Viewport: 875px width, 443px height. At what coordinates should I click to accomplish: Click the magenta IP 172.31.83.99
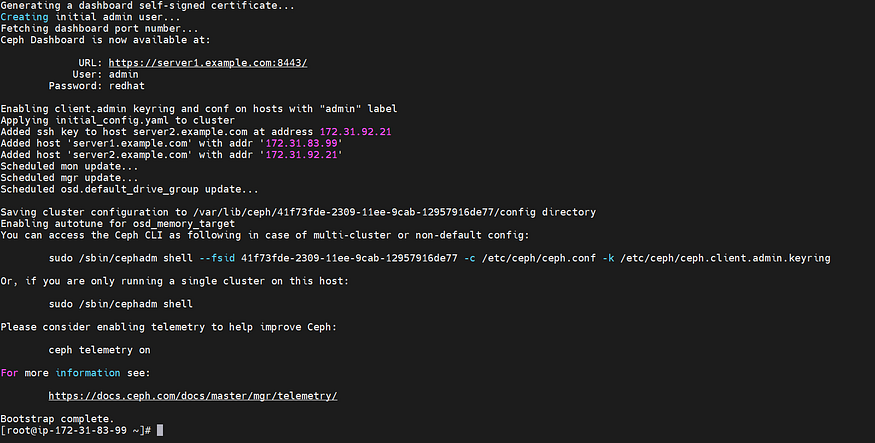(301, 143)
